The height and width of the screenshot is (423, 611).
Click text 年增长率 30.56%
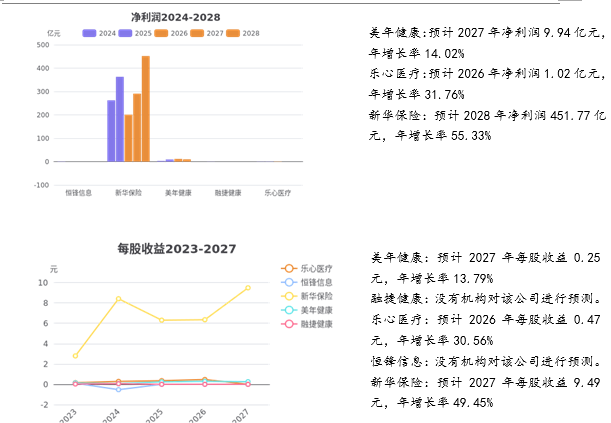click(445, 341)
